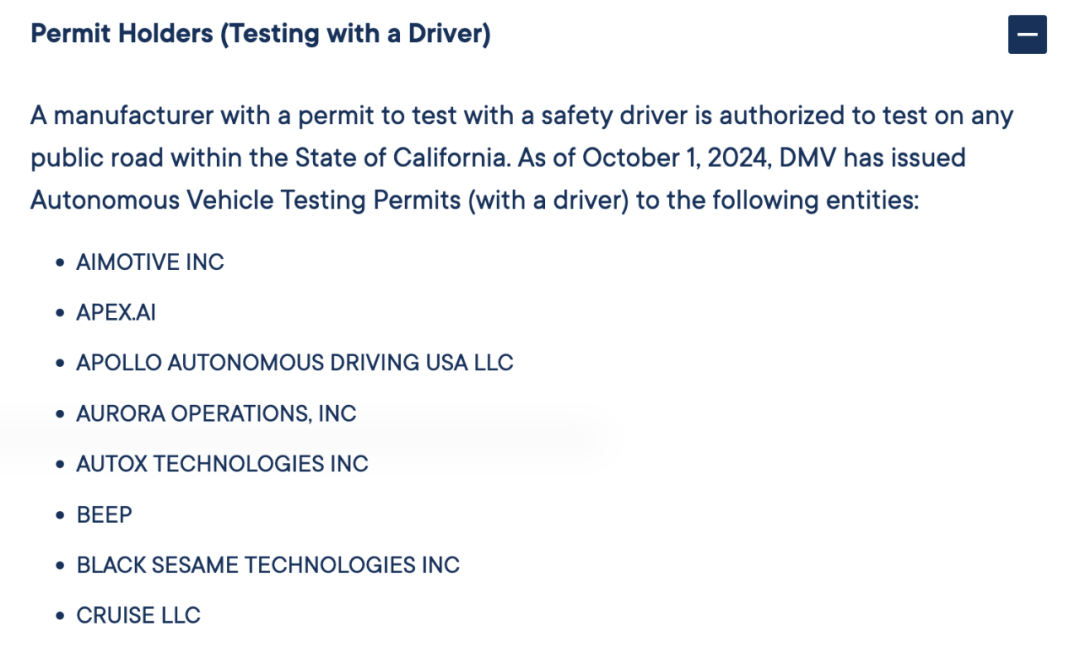This screenshot has height=647, width=1080.
Task: Click the APEX.AI entry in the list
Action: (116, 312)
